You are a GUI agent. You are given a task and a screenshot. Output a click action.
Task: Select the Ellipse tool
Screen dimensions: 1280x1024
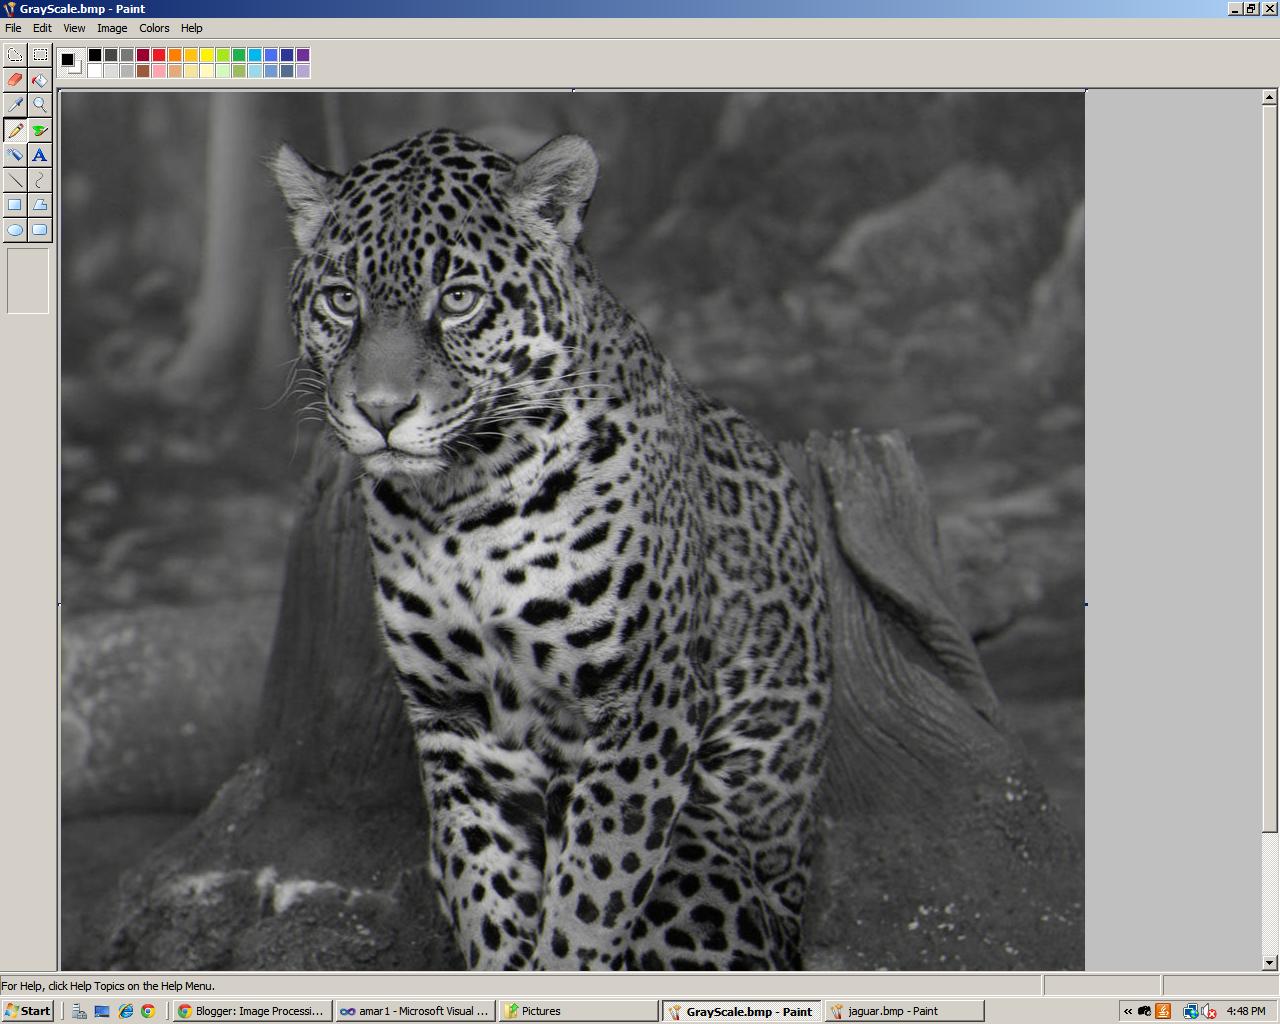tap(15, 229)
